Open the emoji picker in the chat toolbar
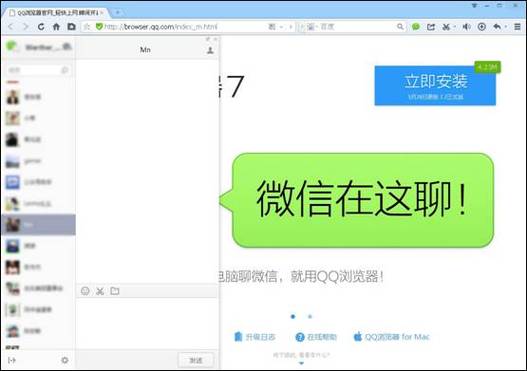This screenshot has height=371, width=527. click(85, 291)
